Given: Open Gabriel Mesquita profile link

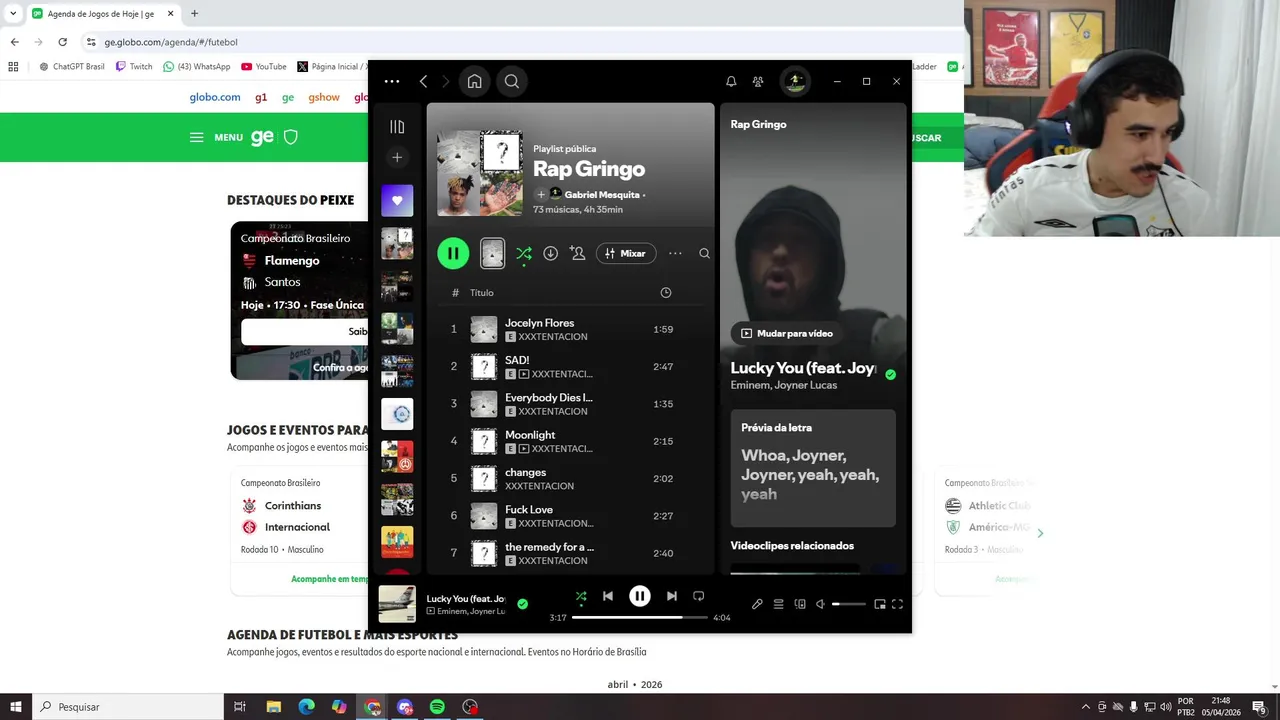Looking at the screenshot, I should [x=601, y=195].
